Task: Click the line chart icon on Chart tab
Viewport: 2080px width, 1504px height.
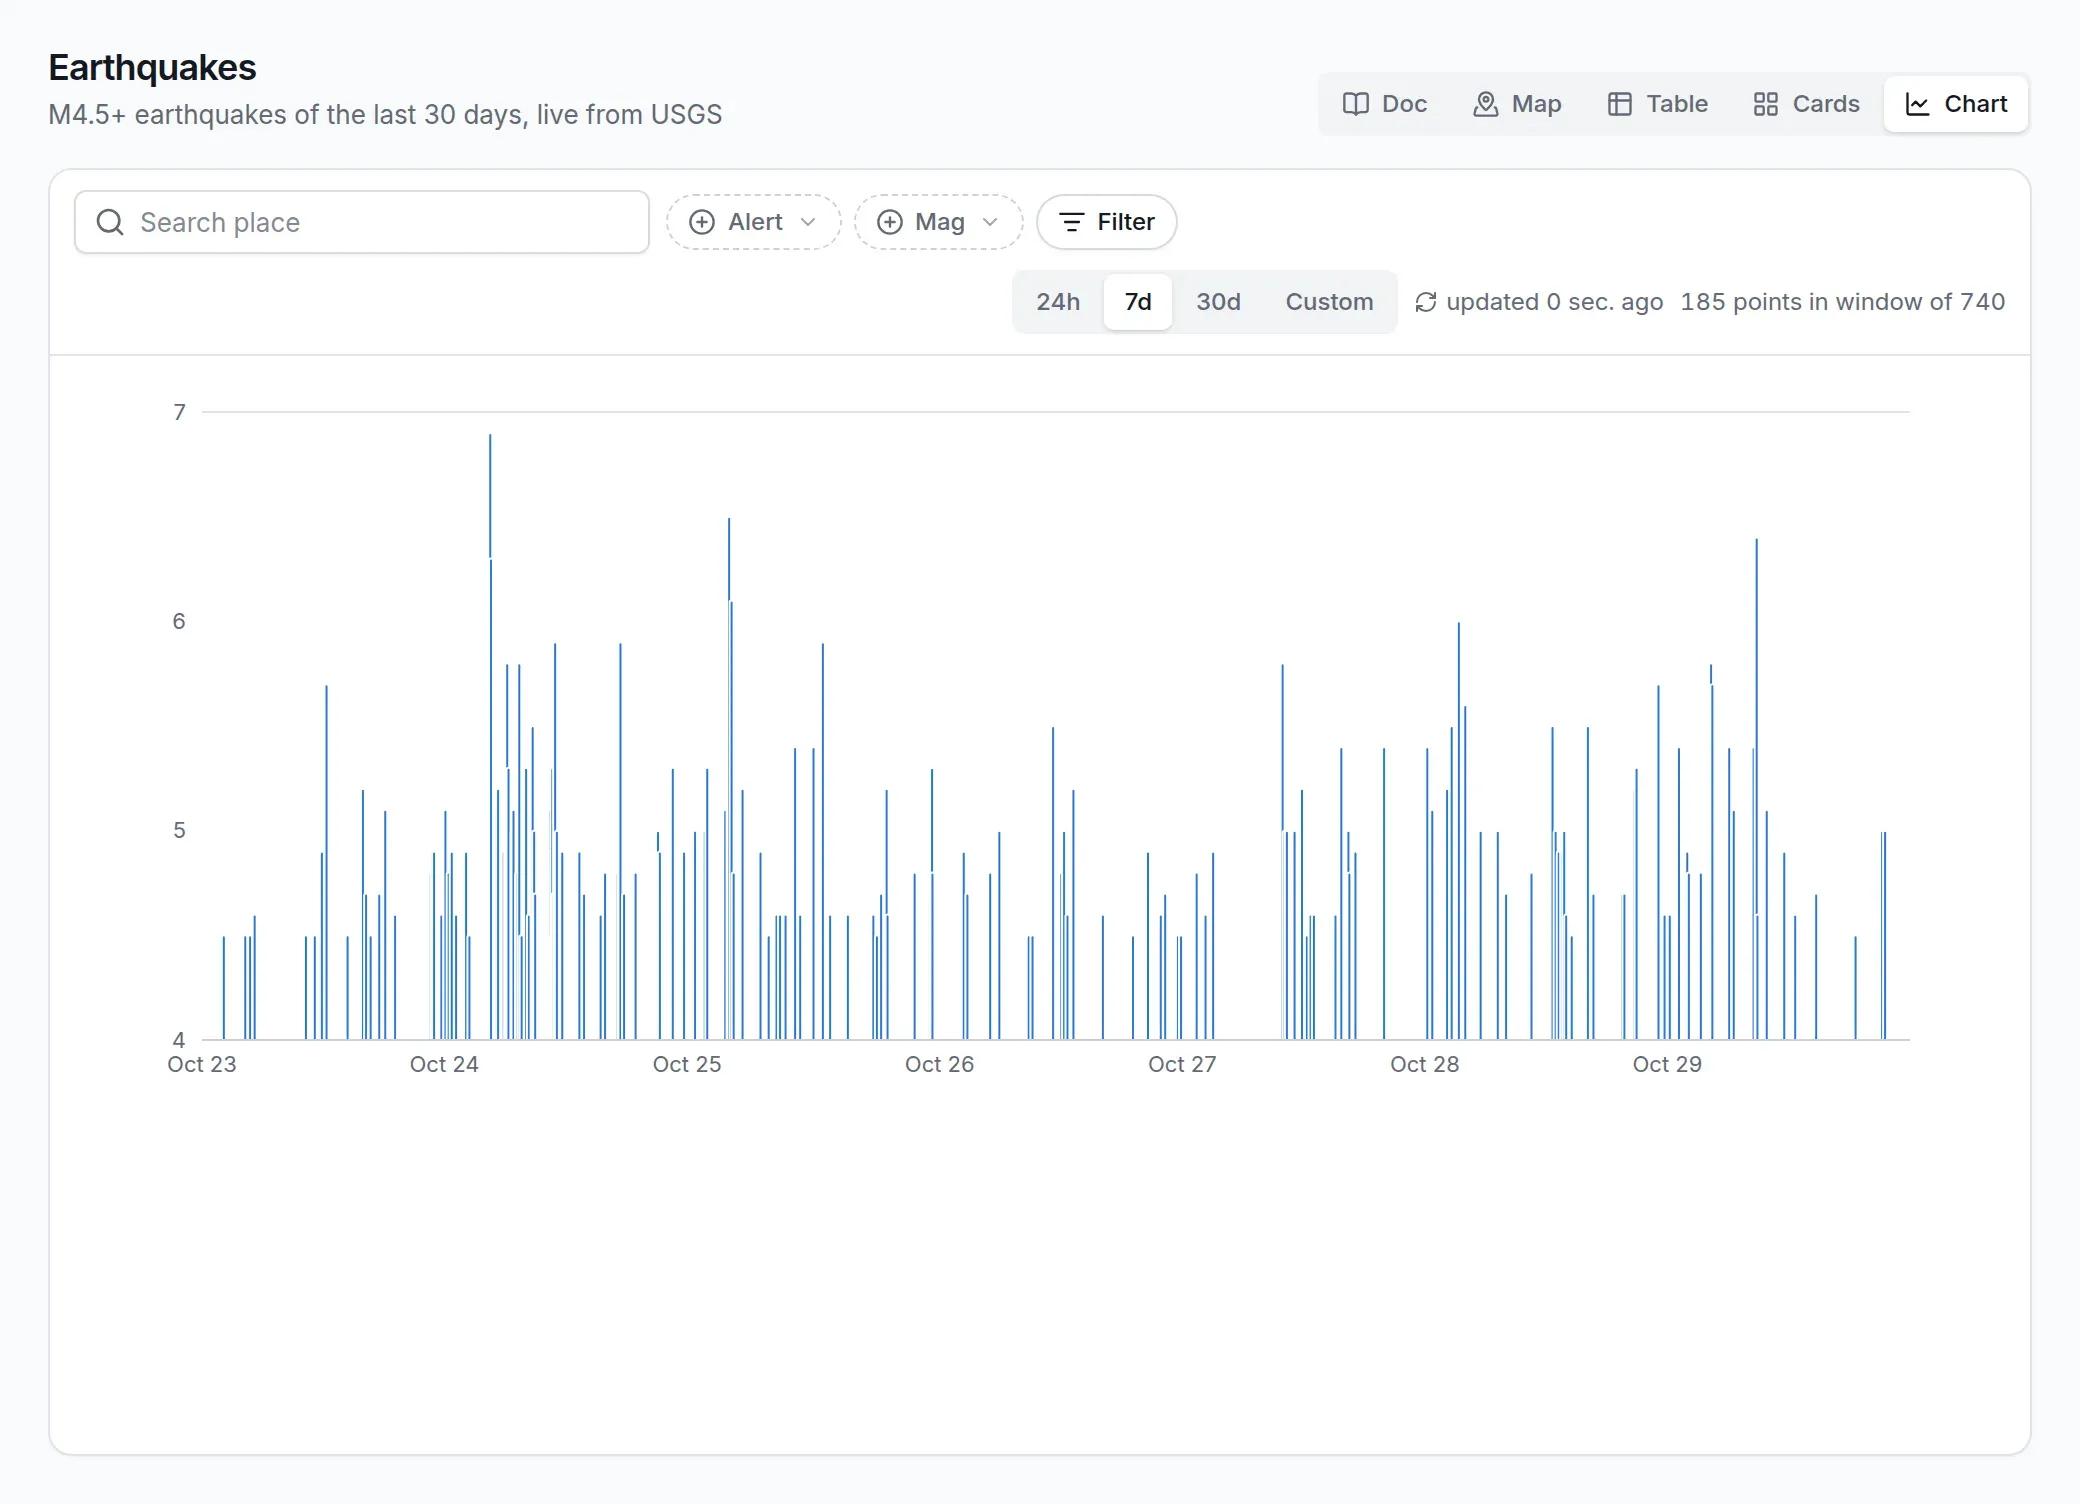Action: pyautogui.click(x=1917, y=104)
